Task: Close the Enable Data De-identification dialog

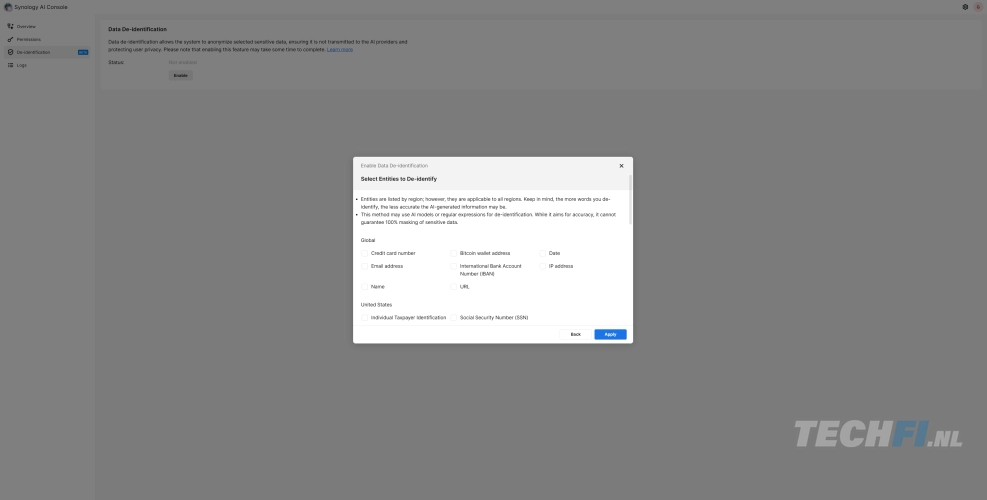Action: pyautogui.click(x=621, y=165)
